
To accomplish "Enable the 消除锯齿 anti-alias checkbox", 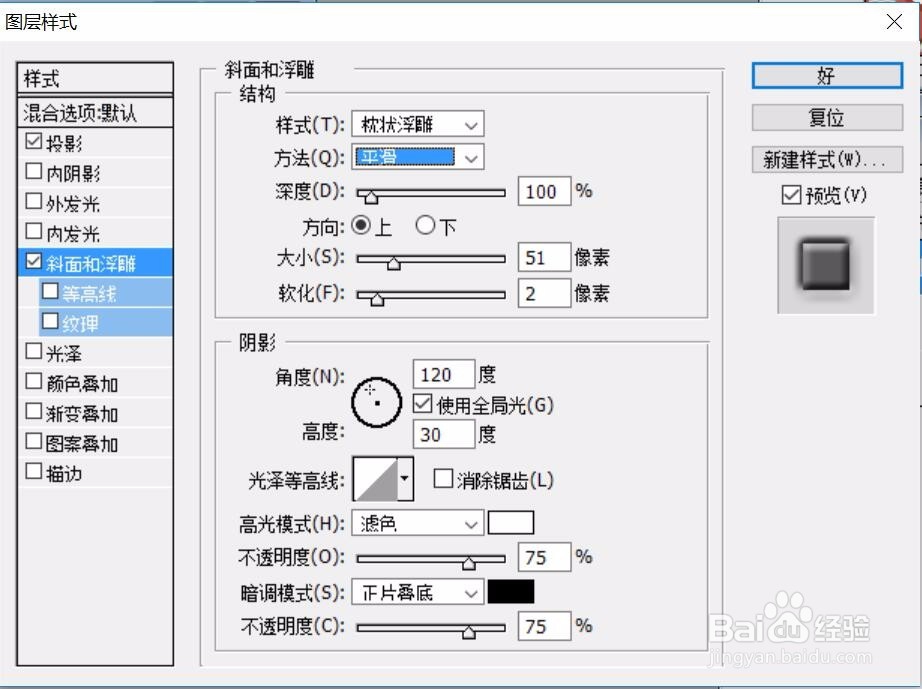I will click(x=443, y=479).
